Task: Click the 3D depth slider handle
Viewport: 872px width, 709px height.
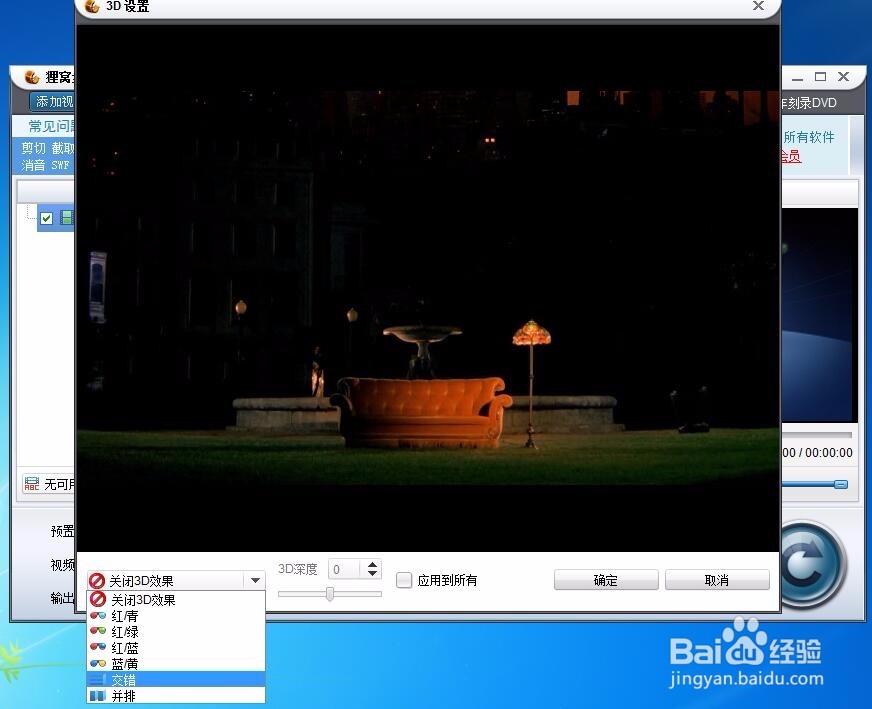Action: click(x=330, y=594)
